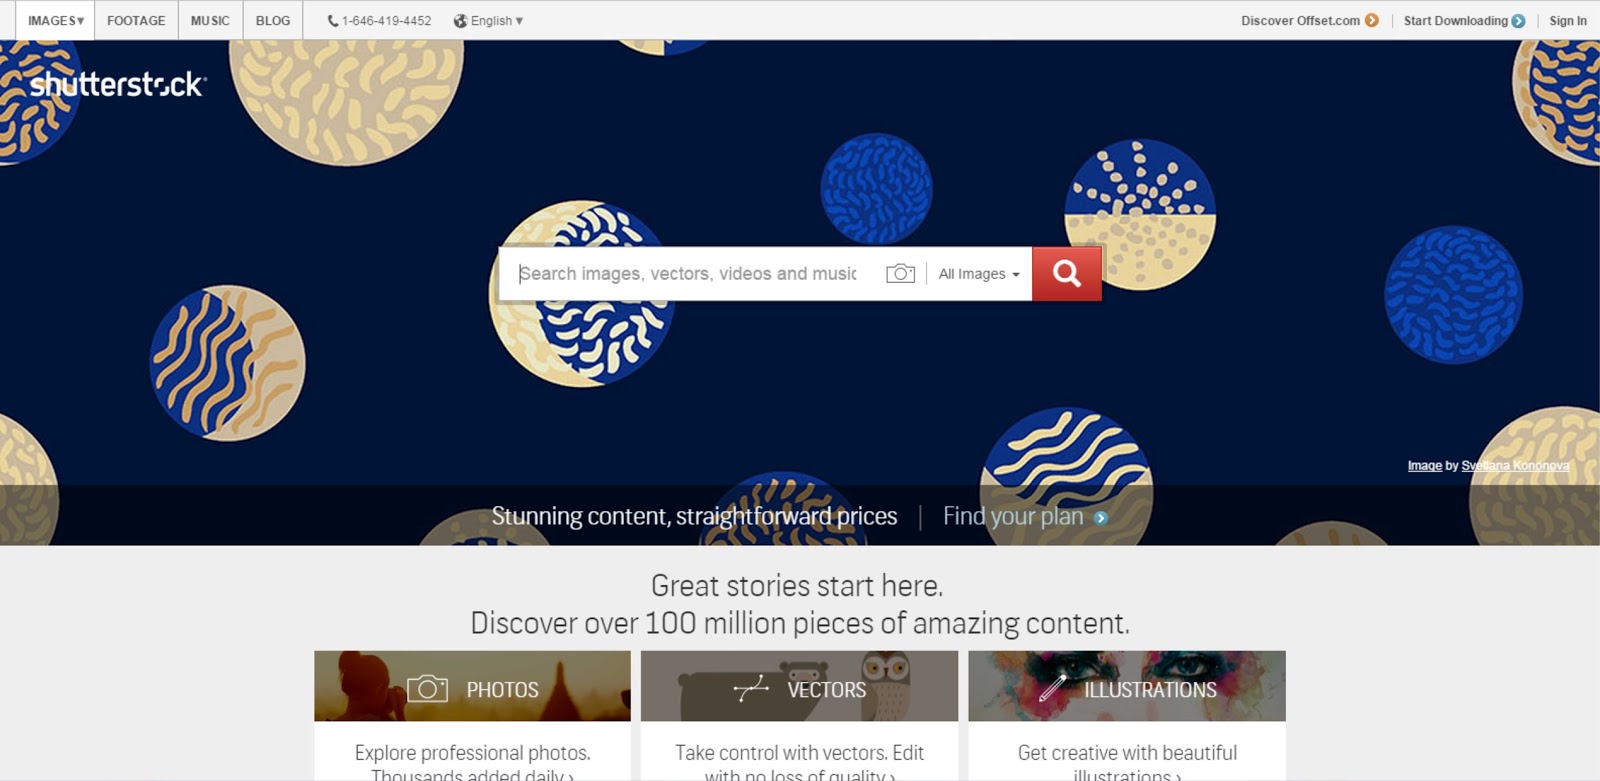This screenshot has height=781, width=1600.
Task: Click the red magnifying glass search button
Action: (x=1066, y=273)
